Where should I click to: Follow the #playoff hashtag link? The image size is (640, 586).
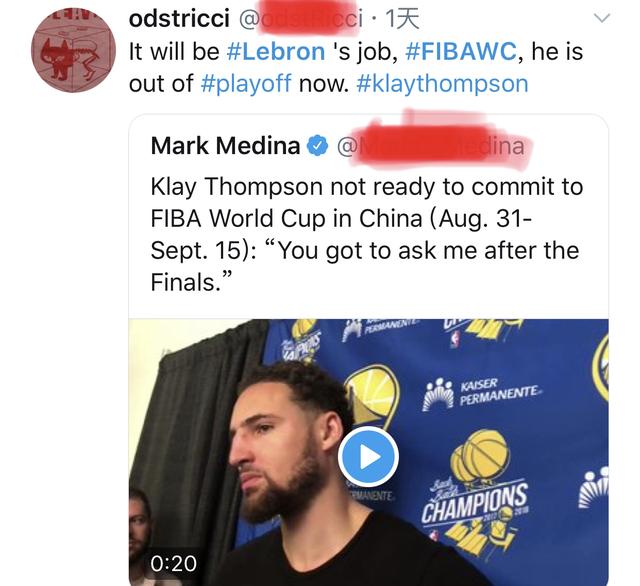click(x=246, y=84)
